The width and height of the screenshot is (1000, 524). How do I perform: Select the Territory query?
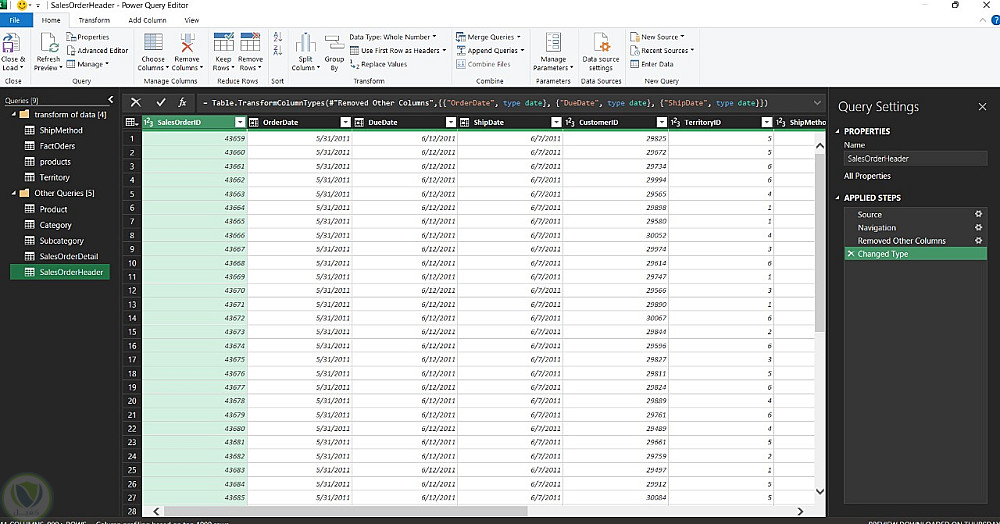54,177
